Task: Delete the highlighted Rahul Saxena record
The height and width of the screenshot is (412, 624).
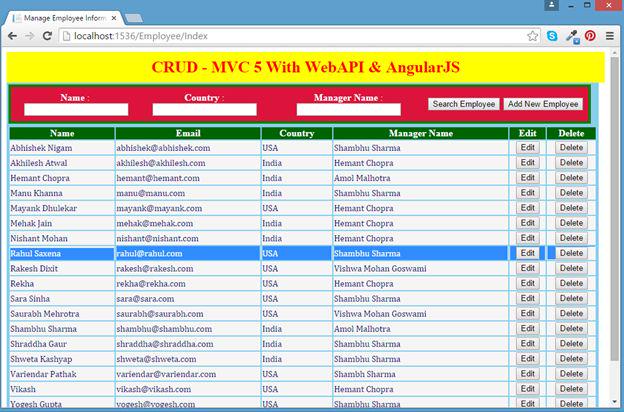Action: (571, 253)
